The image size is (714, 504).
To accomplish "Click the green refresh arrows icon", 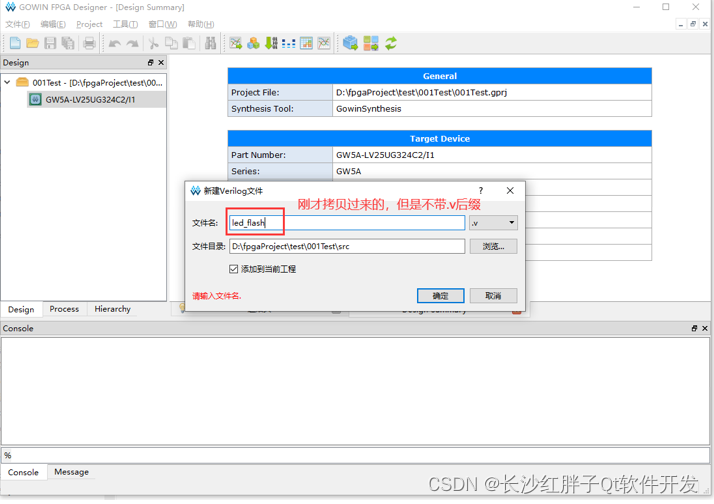I will tap(391, 43).
